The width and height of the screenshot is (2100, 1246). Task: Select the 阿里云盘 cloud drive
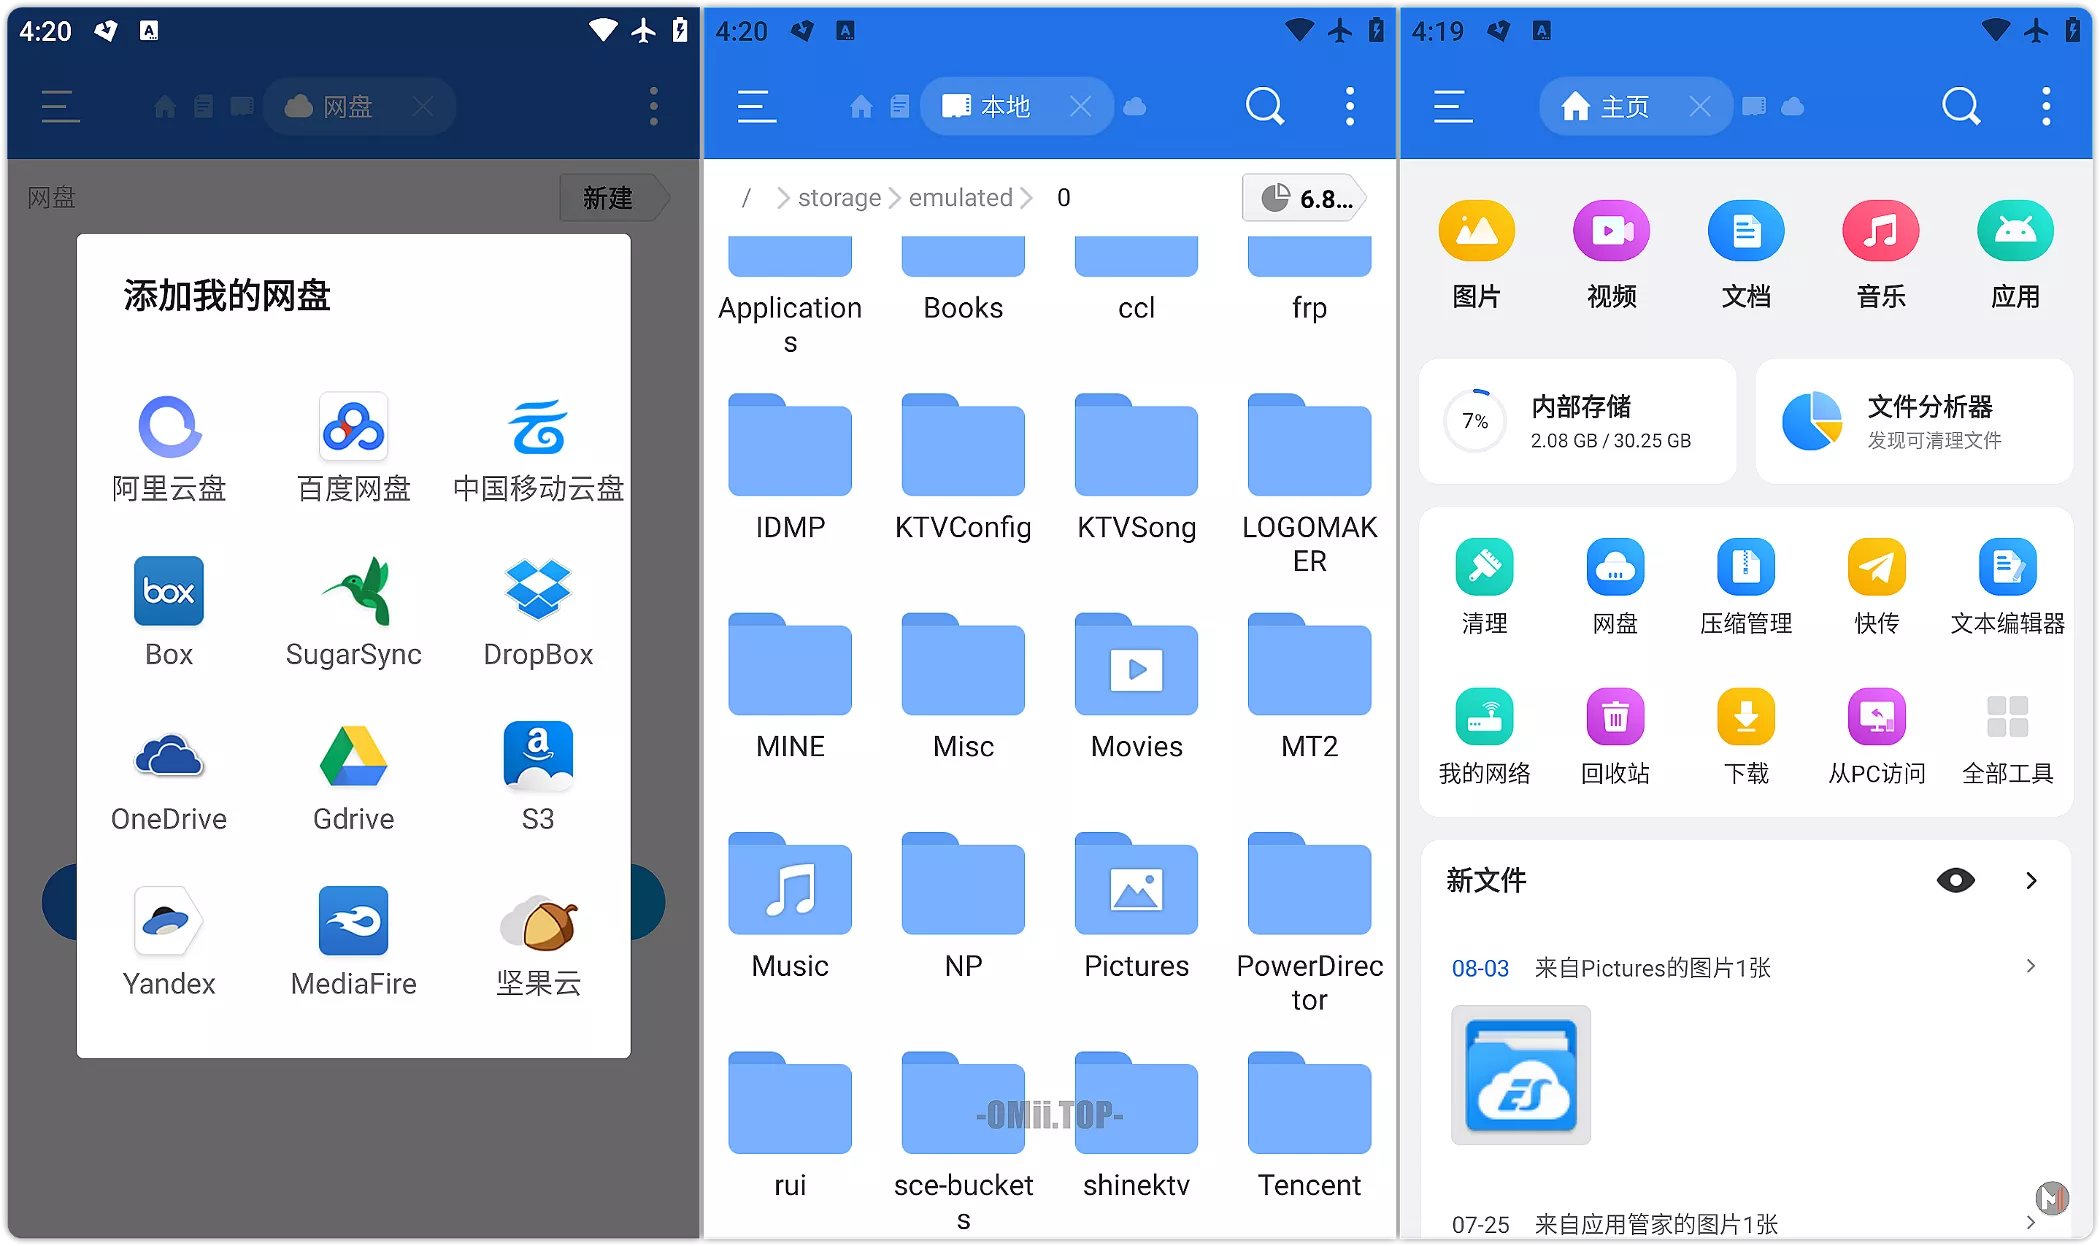click(x=169, y=448)
